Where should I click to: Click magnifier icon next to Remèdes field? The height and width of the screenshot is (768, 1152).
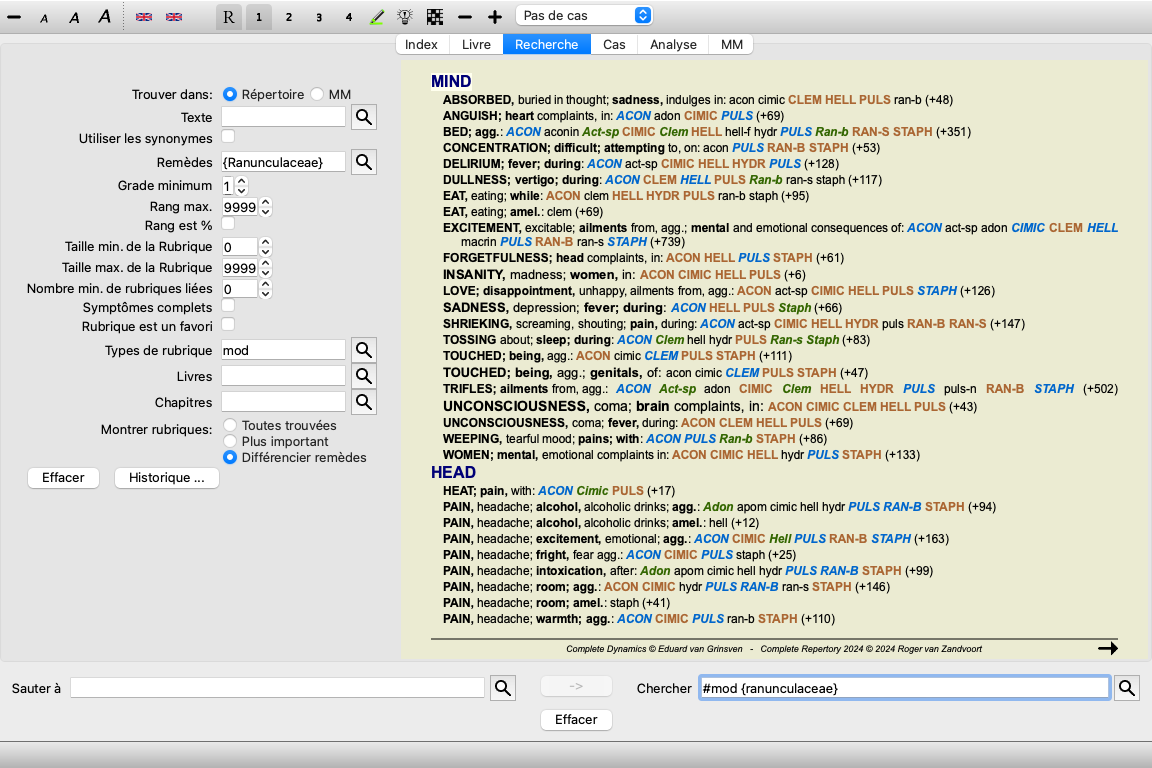click(x=364, y=162)
